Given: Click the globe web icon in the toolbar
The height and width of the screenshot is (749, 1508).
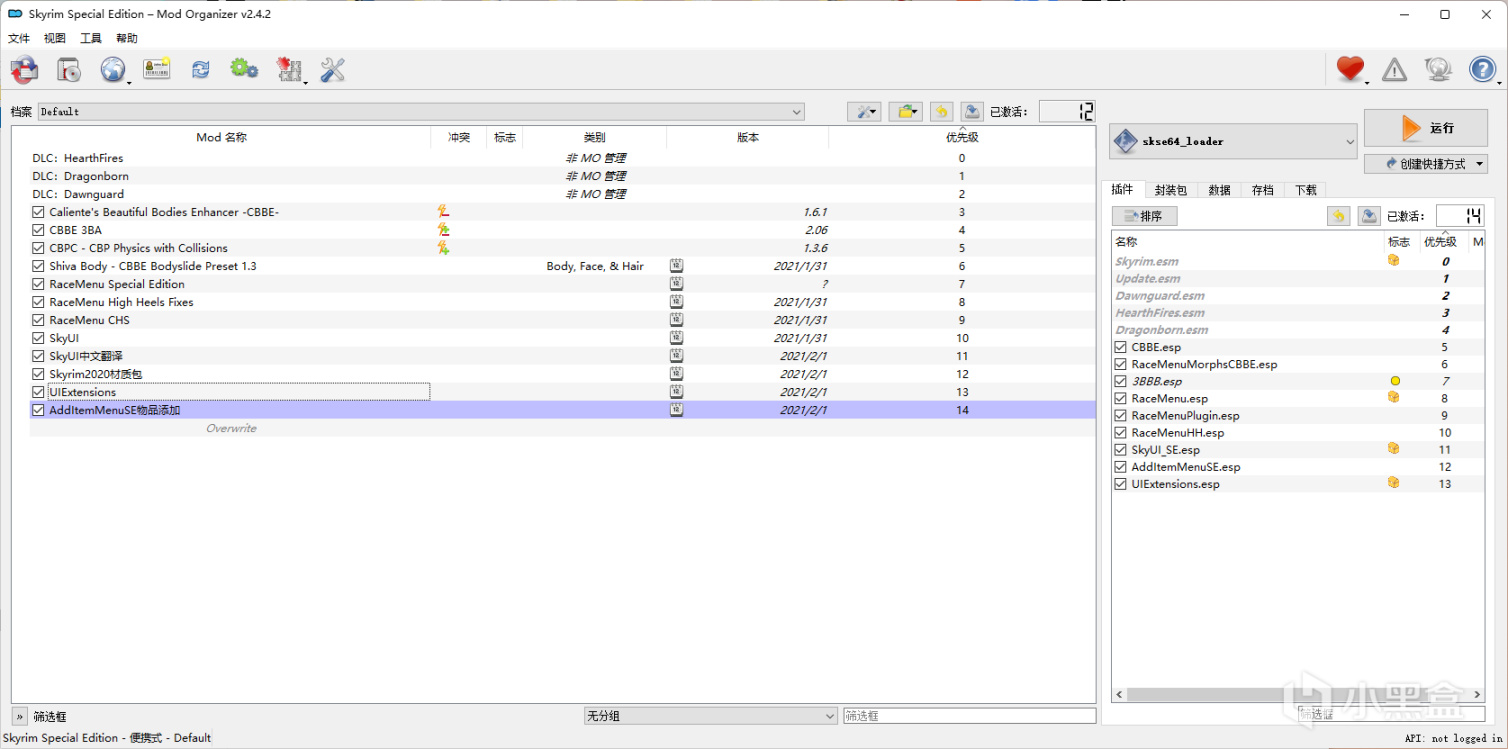Looking at the screenshot, I should [x=112, y=69].
